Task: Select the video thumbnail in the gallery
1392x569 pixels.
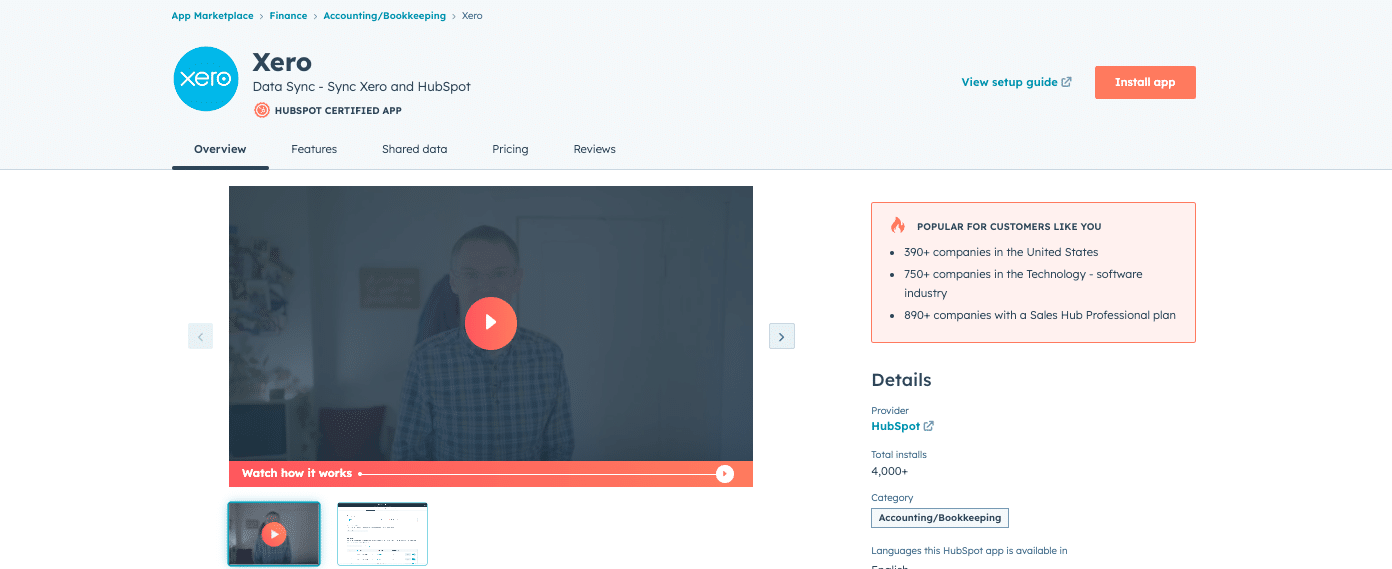Action: (x=274, y=534)
